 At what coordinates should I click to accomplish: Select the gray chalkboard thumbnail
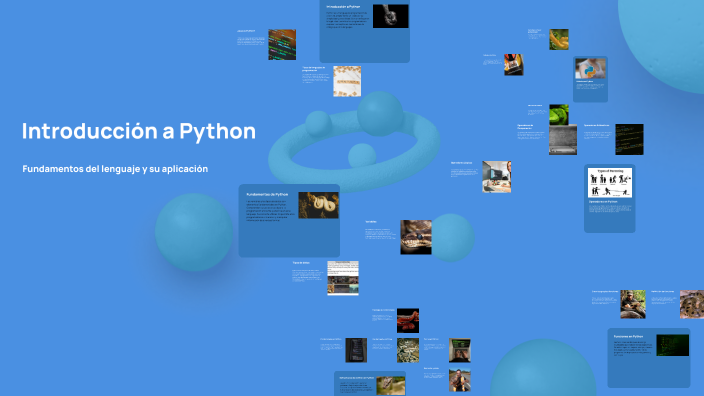(563, 140)
